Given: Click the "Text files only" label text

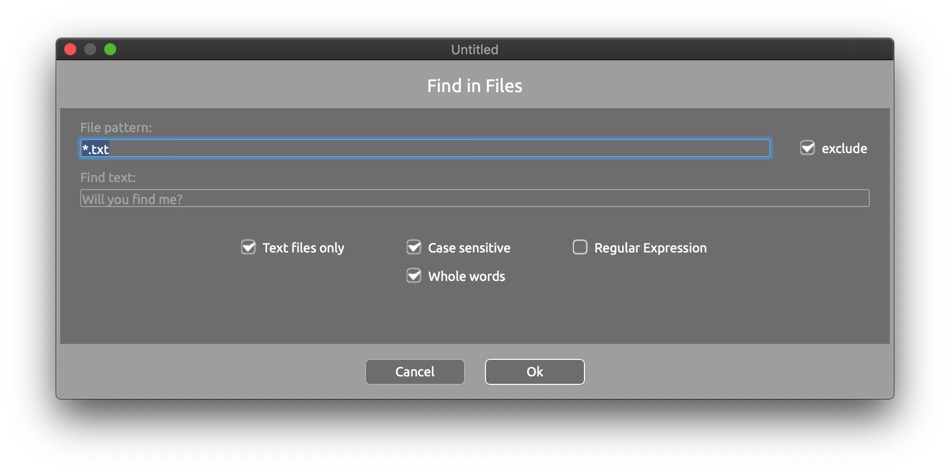Looking at the screenshot, I should 303,248.
